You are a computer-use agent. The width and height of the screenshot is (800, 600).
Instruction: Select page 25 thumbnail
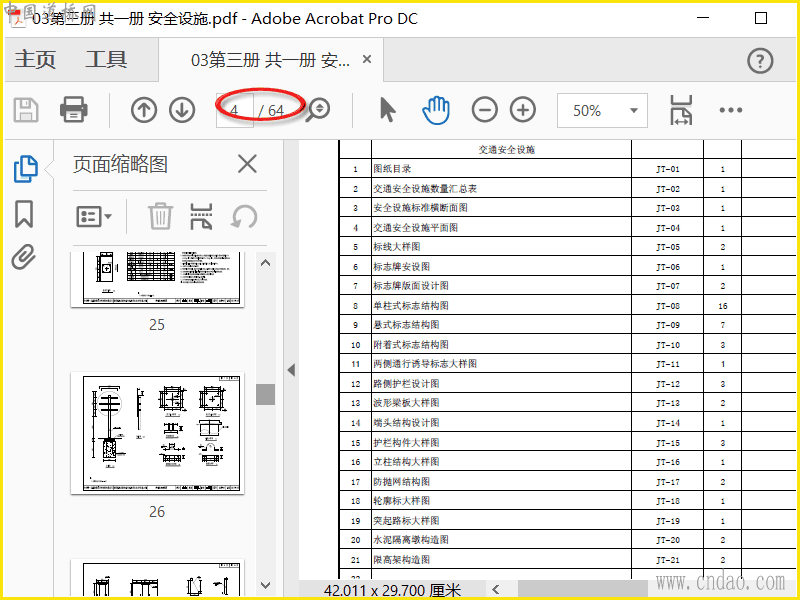pos(157,279)
